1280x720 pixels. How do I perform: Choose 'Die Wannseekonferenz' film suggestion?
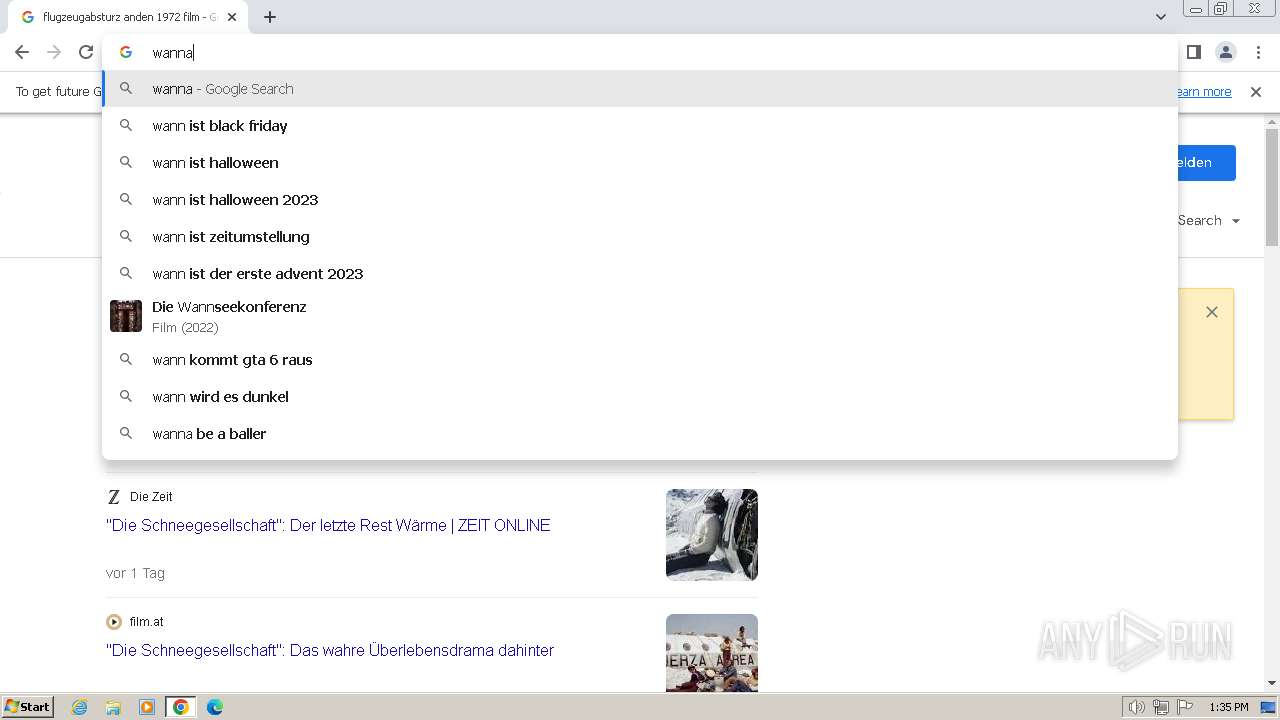640,316
